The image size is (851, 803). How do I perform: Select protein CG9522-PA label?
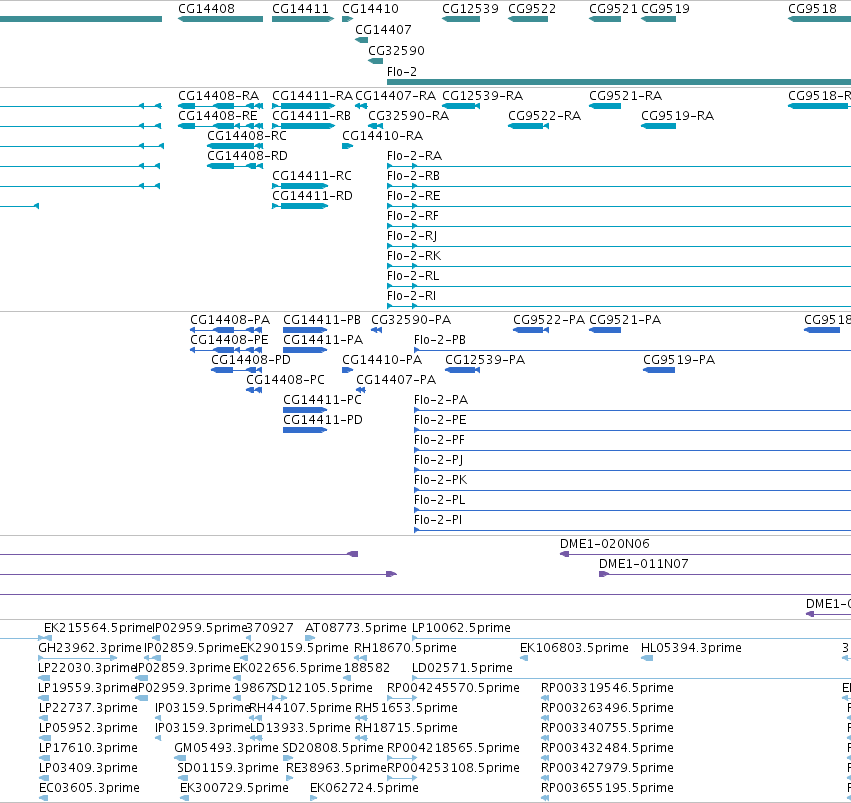coord(549,320)
